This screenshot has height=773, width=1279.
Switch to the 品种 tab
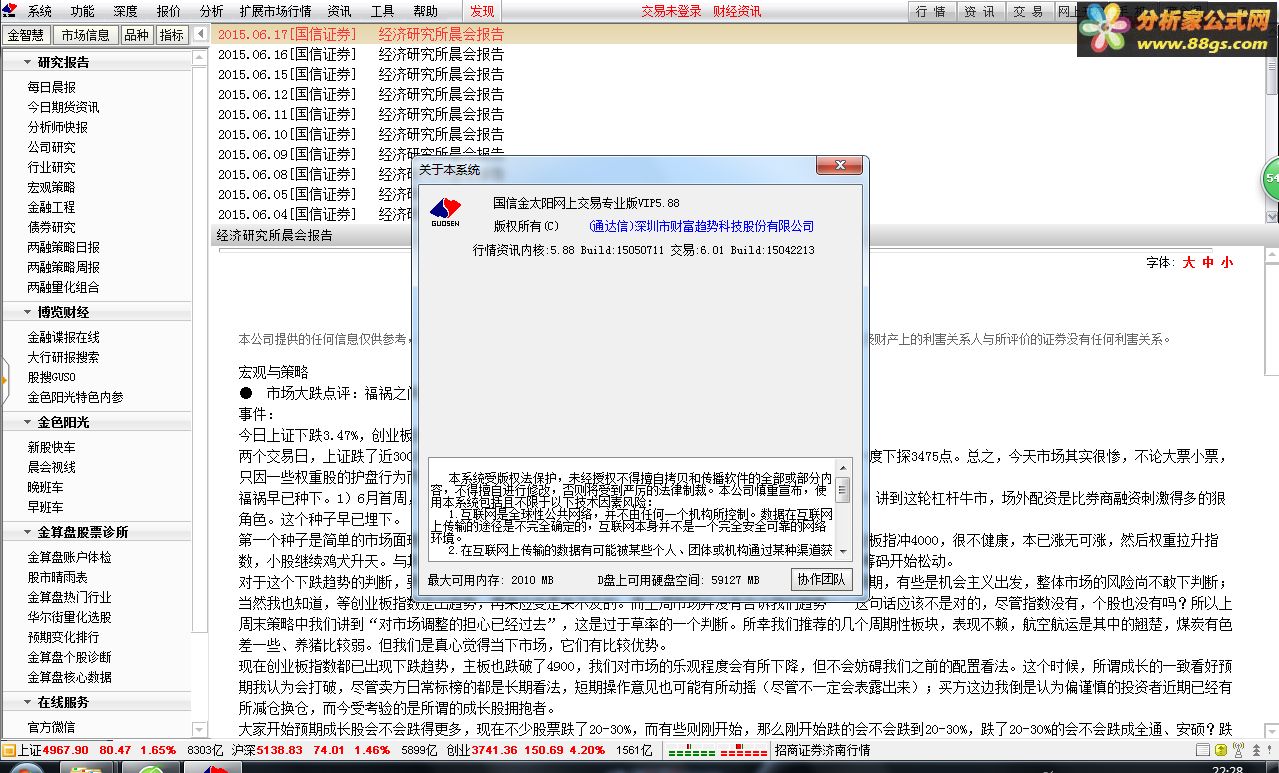point(136,34)
